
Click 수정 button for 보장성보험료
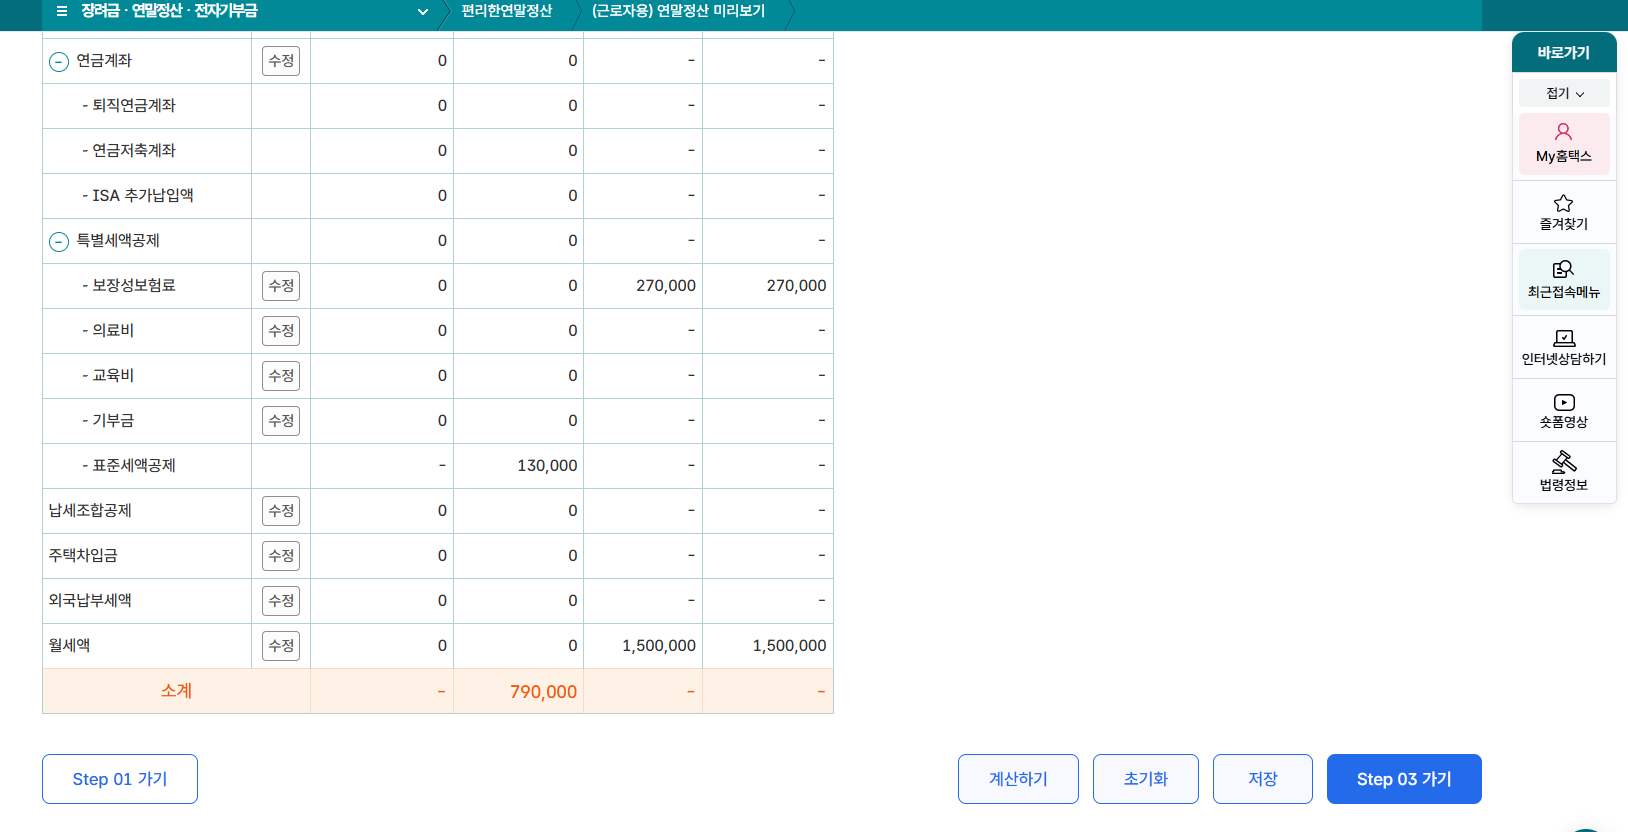[281, 286]
